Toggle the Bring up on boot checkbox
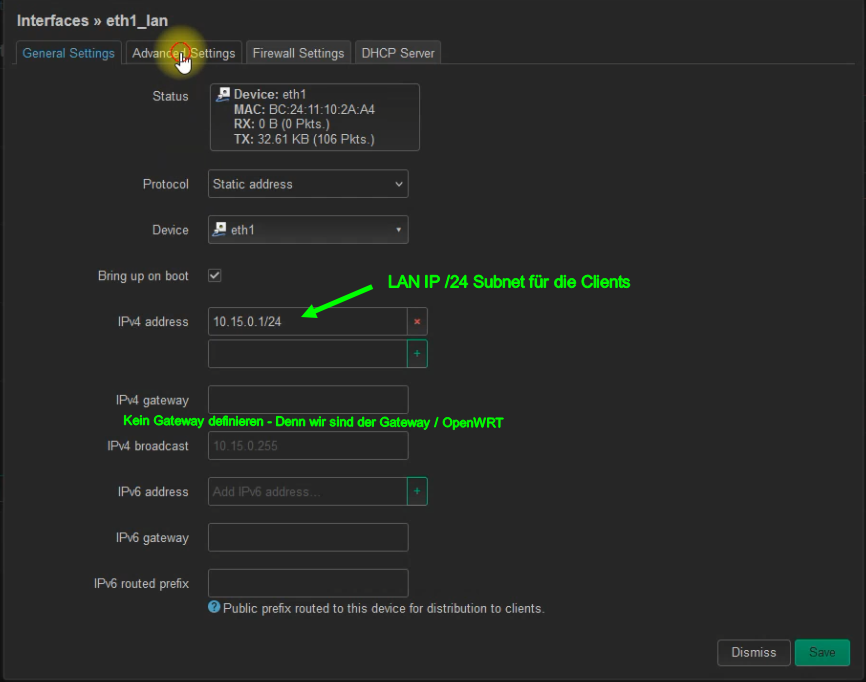The width and height of the screenshot is (866, 682). [x=214, y=275]
